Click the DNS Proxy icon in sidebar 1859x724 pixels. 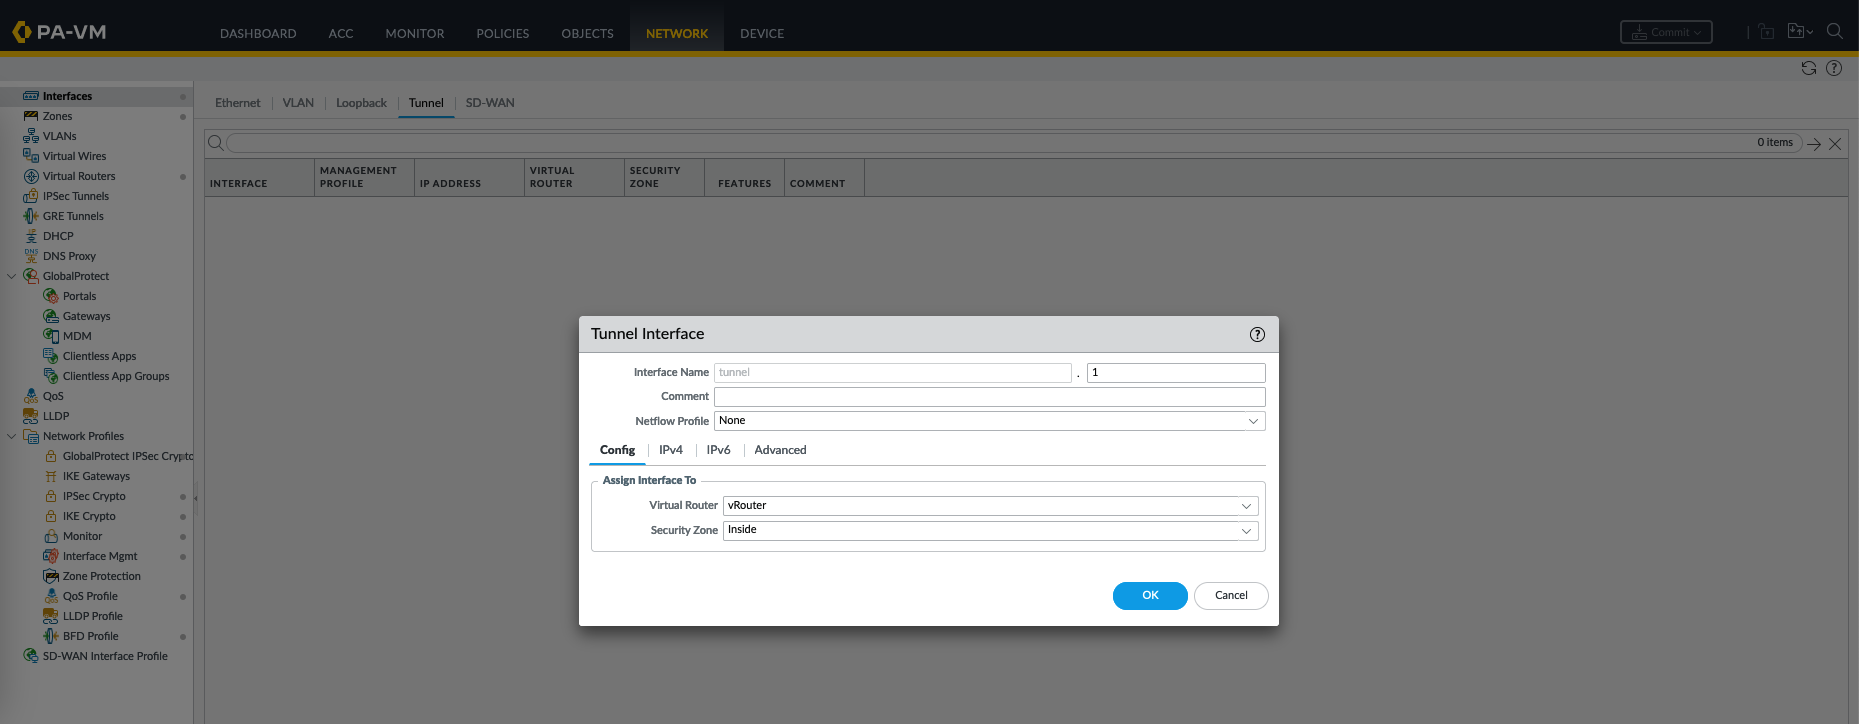(x=31, y=256)
